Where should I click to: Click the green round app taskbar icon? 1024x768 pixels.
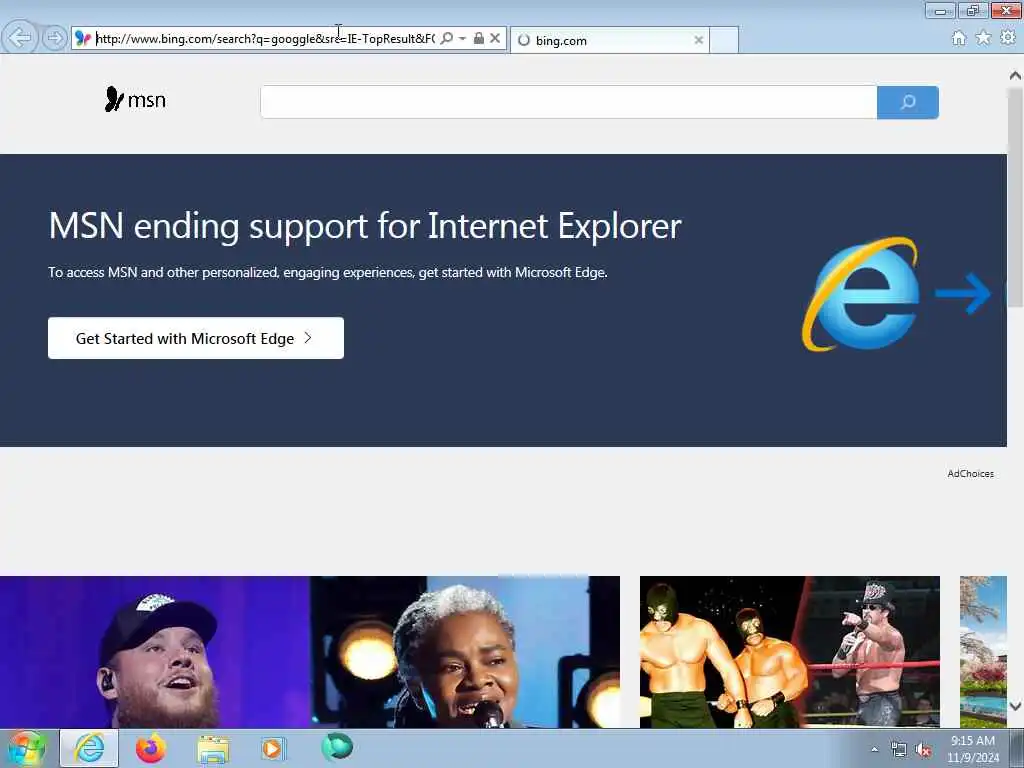click(x=337, y=747)
